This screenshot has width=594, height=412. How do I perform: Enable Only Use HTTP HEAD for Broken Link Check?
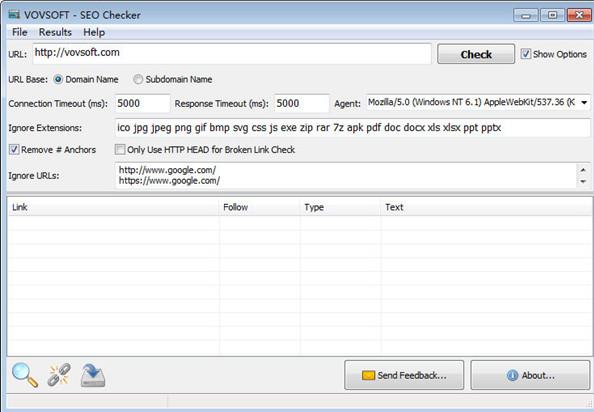point(120,150)
